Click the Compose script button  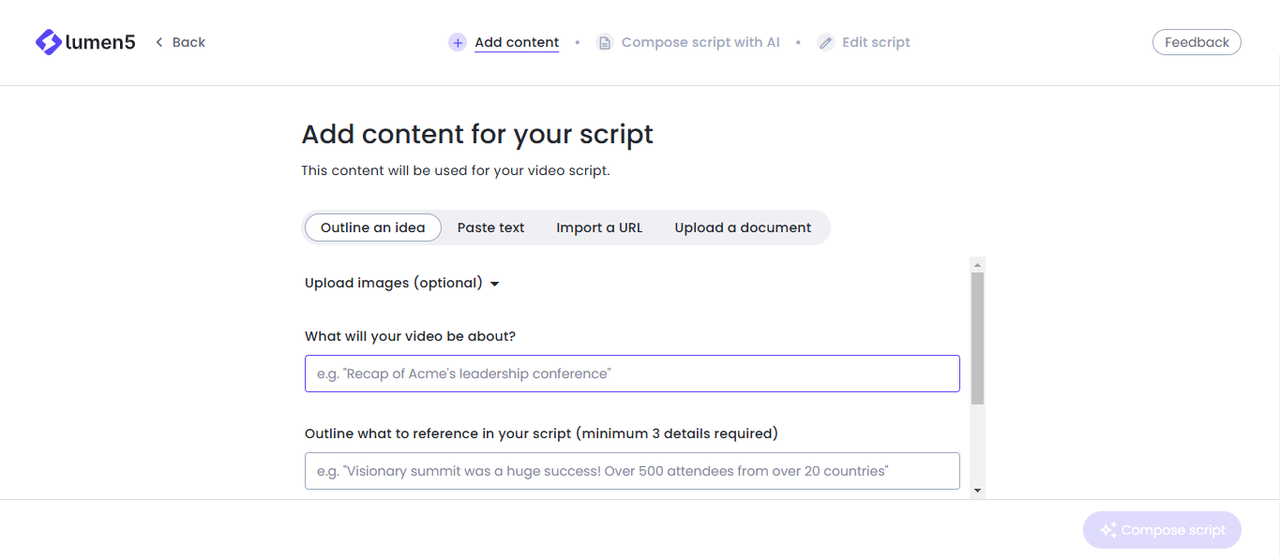[1162, 530]
